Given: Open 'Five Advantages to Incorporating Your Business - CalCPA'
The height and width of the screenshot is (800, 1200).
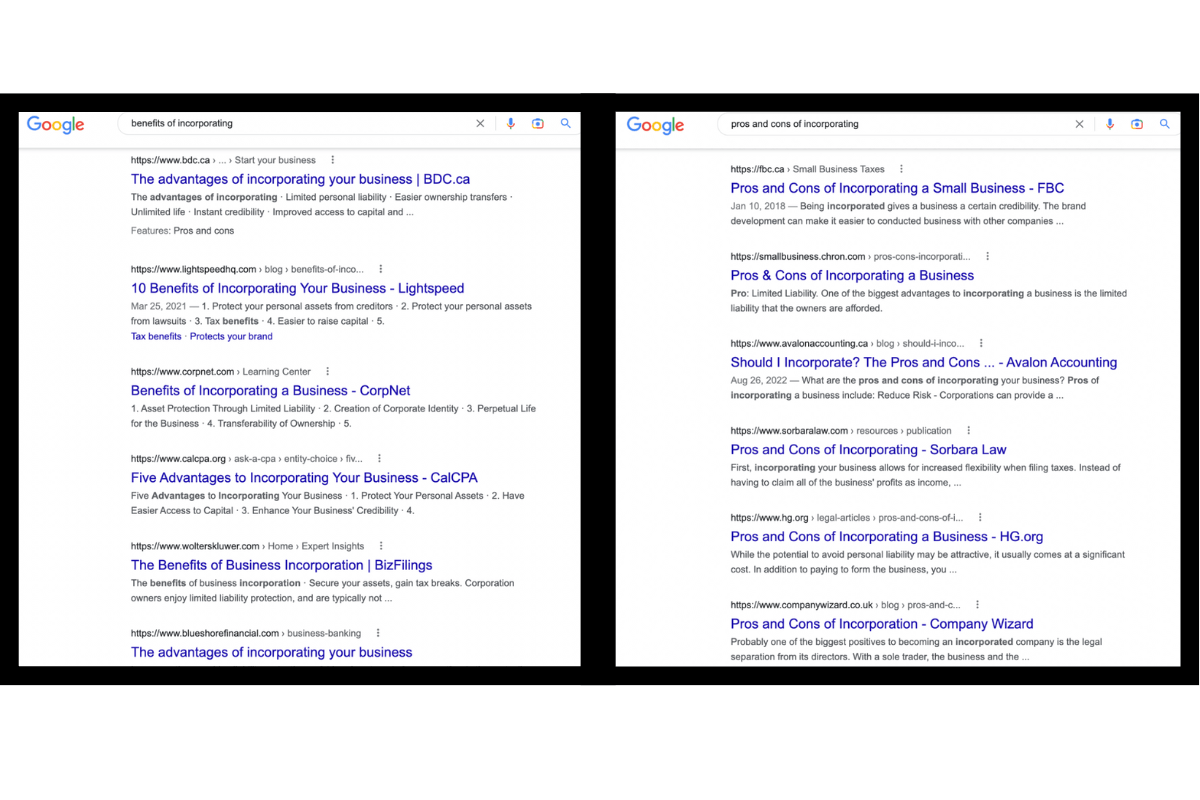Looking at the screenshot, I should pyautogui.click(x=304, y=478).
